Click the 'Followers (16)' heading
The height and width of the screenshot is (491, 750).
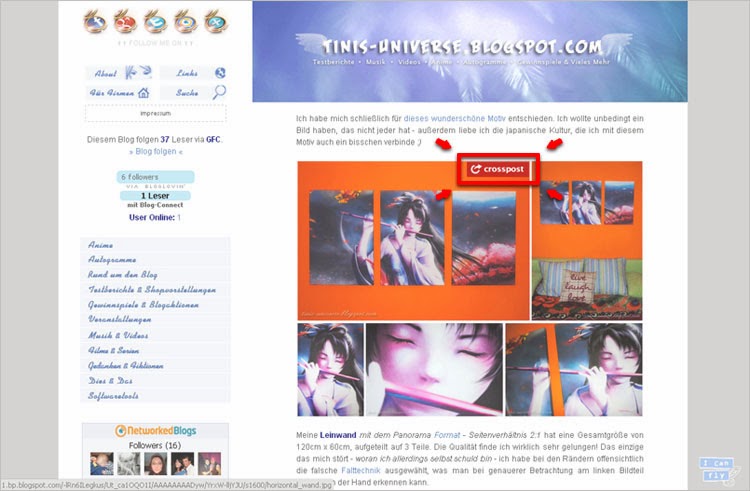coord(155,445)
